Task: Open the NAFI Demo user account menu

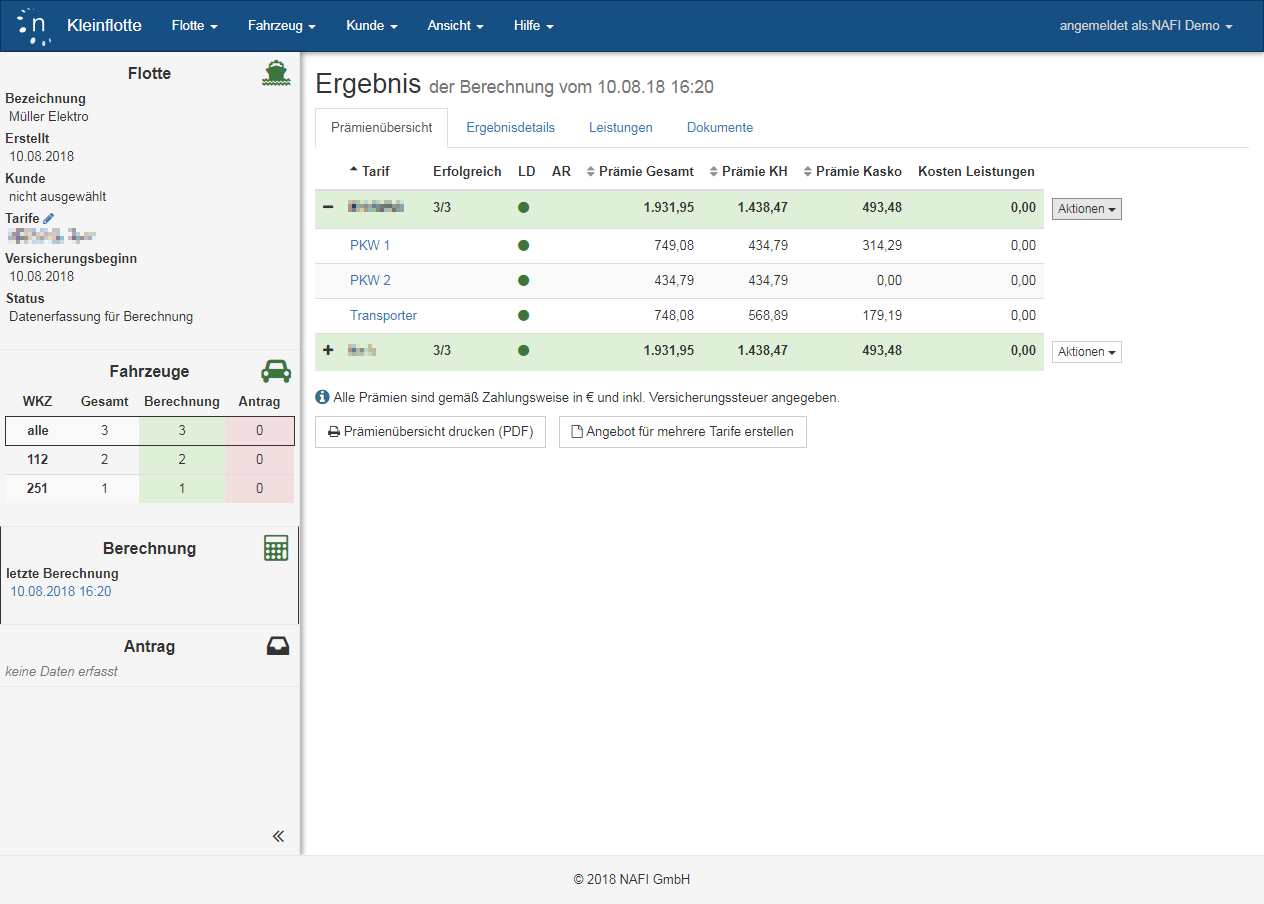Action: (x=1146, y=26)
